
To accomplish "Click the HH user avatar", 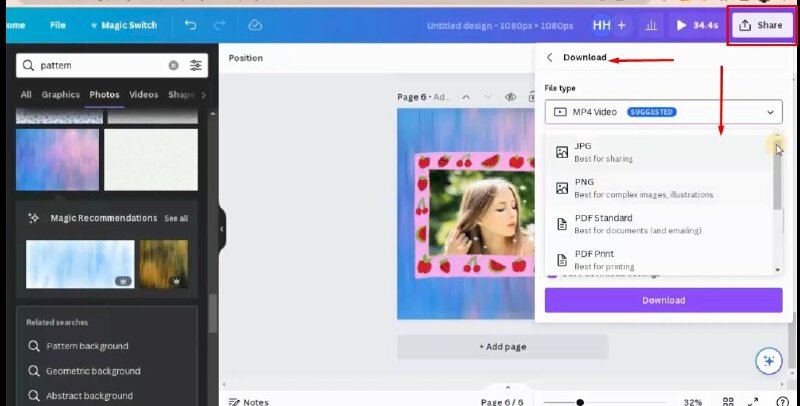I will point(602,25).
